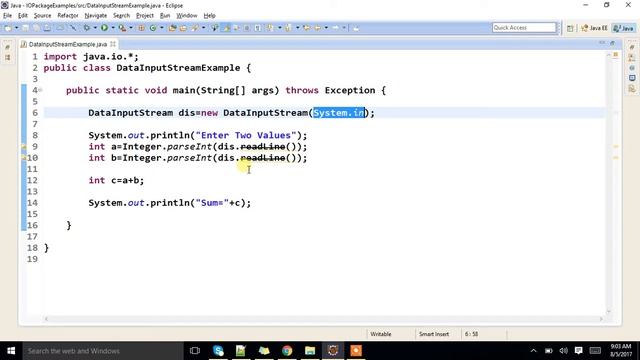Open the Project menu
This screenshot has width=640, height=360.
[144, 16]
